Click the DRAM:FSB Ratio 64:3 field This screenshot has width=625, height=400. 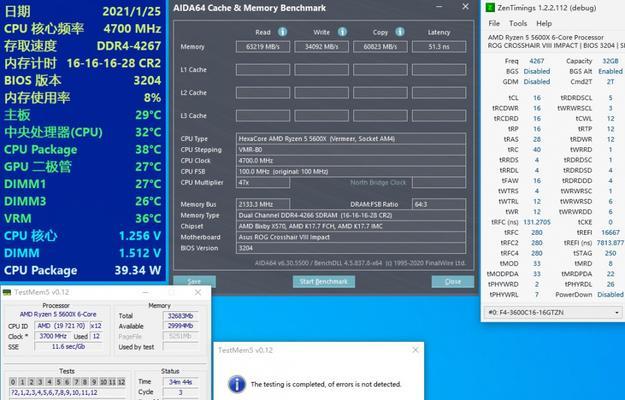tap(439, 204)
